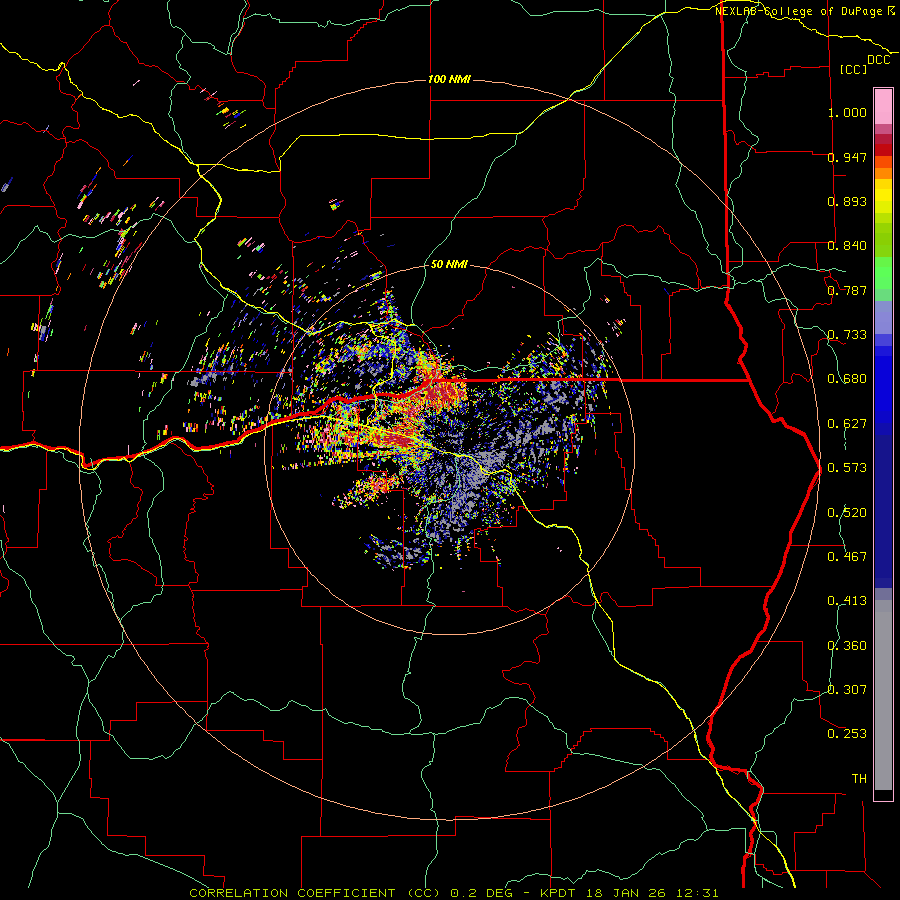Click the 0.787 color scale value
This screenshot has width=900, height=900.
847,290
